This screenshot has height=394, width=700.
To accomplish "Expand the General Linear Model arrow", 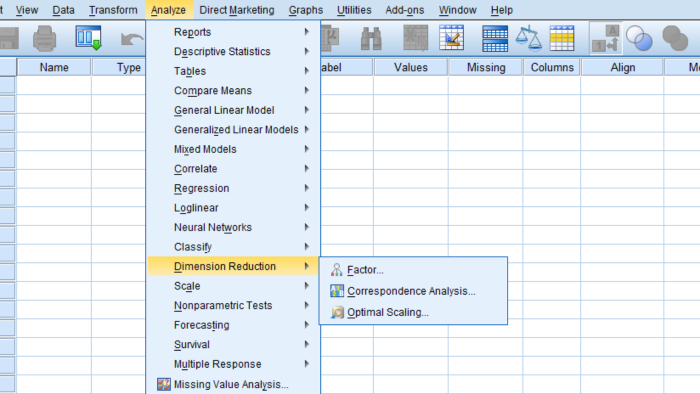I will coord(307,110).
